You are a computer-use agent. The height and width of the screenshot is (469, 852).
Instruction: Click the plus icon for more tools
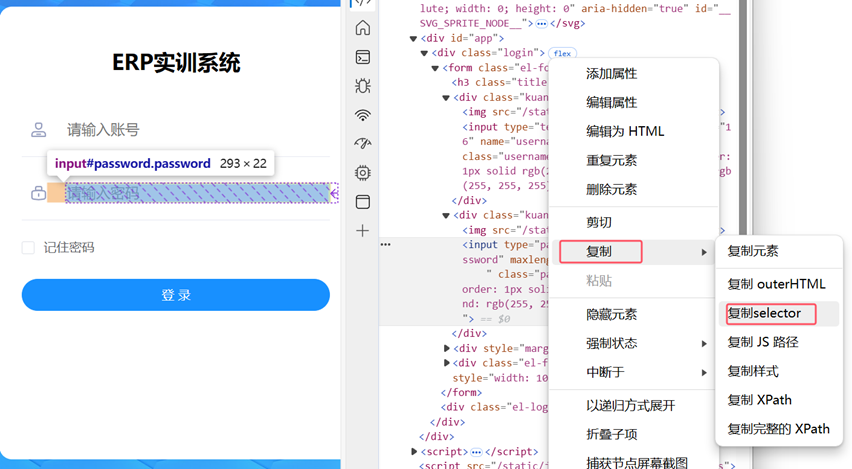tap(363, 231)
